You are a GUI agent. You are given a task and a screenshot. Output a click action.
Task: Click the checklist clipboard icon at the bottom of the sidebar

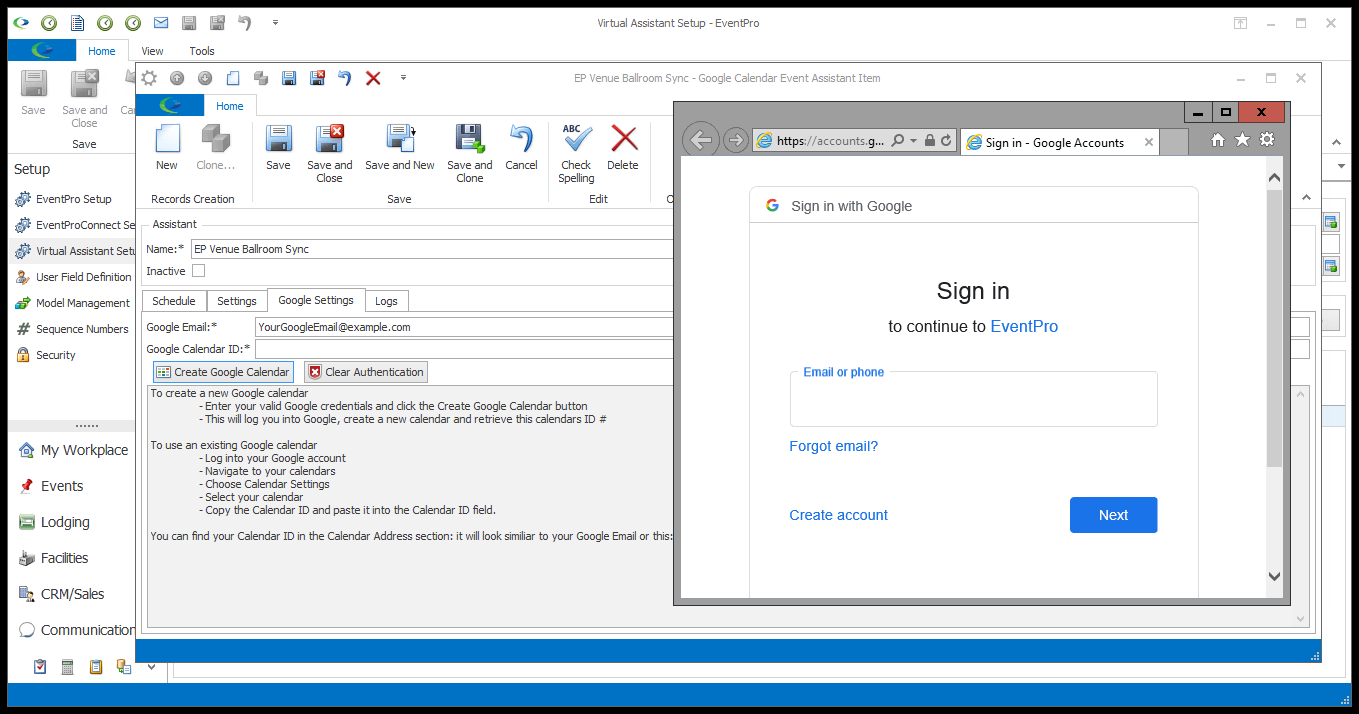pos(40,667)
